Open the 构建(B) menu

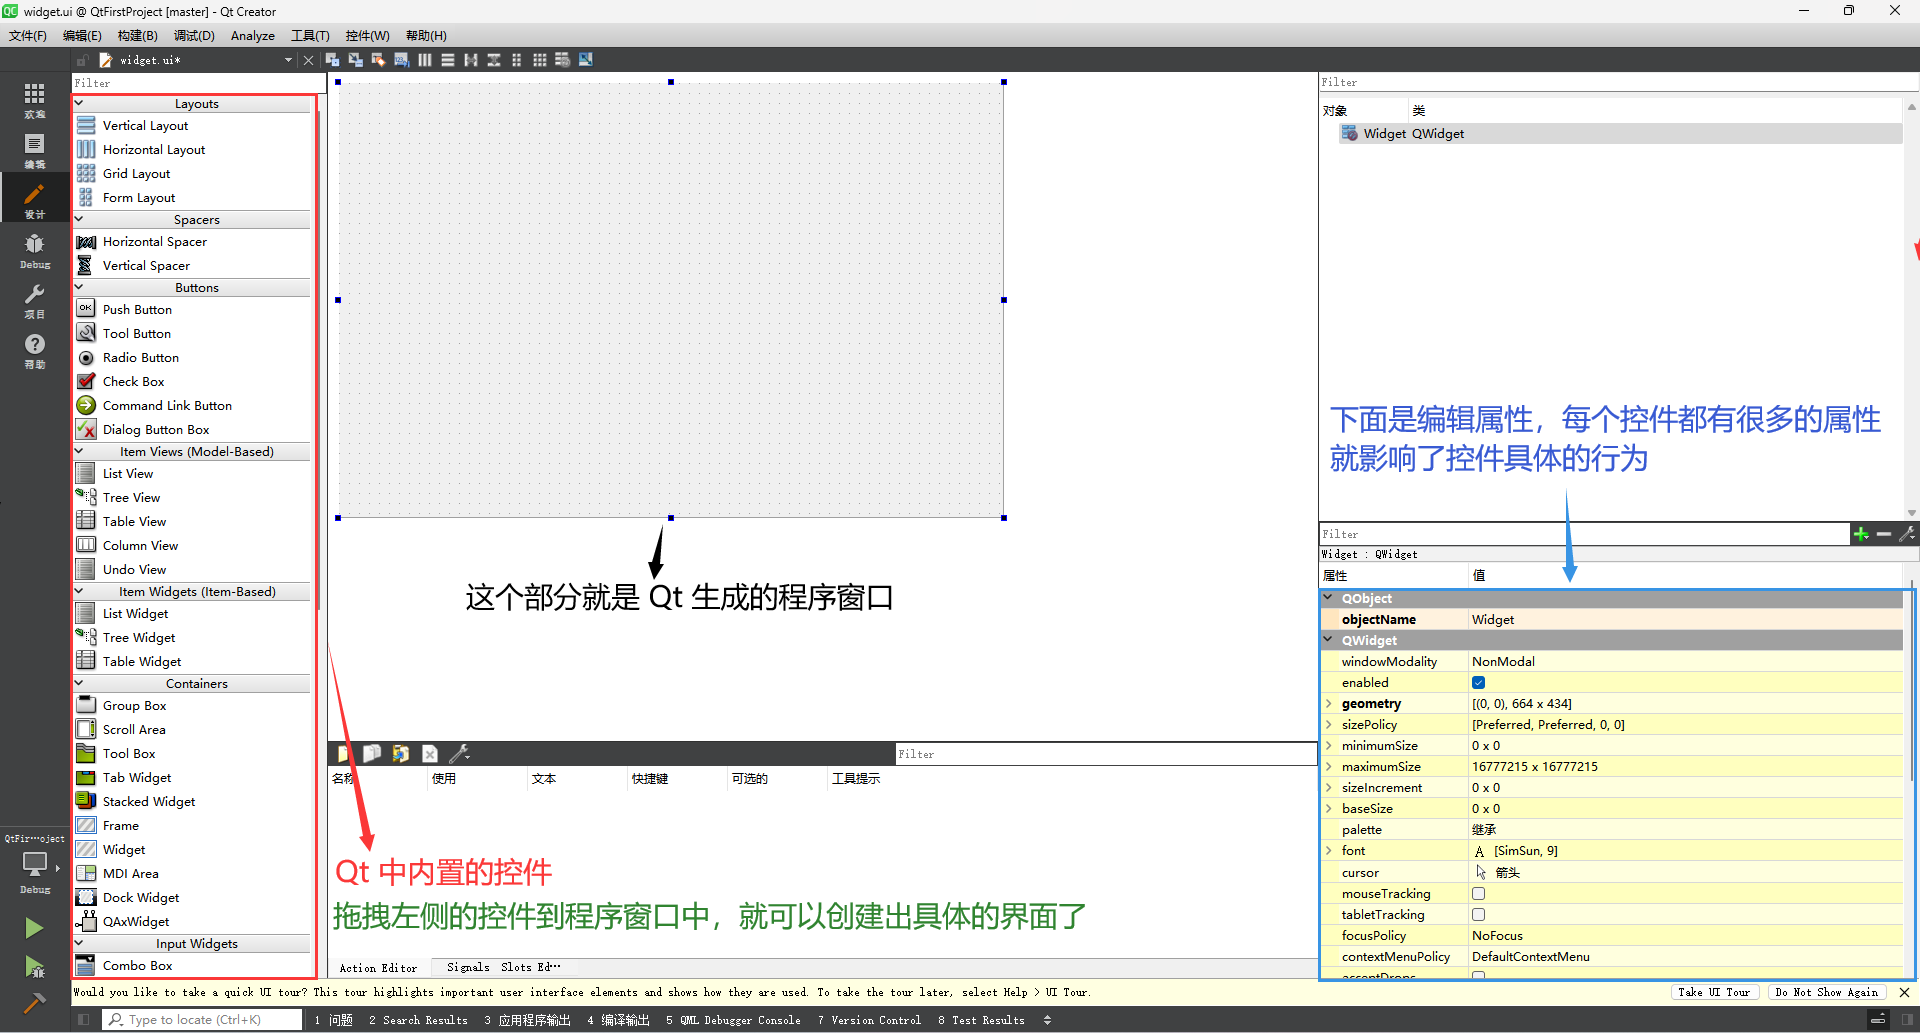point(138,36)
